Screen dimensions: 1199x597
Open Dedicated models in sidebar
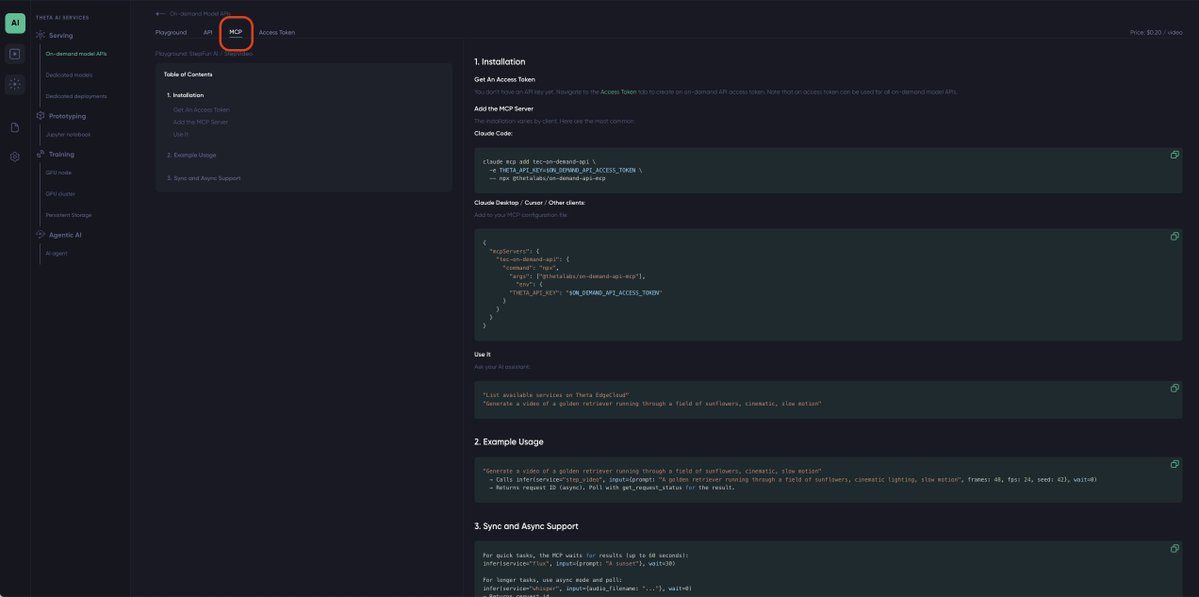click(x=69, y=75)
